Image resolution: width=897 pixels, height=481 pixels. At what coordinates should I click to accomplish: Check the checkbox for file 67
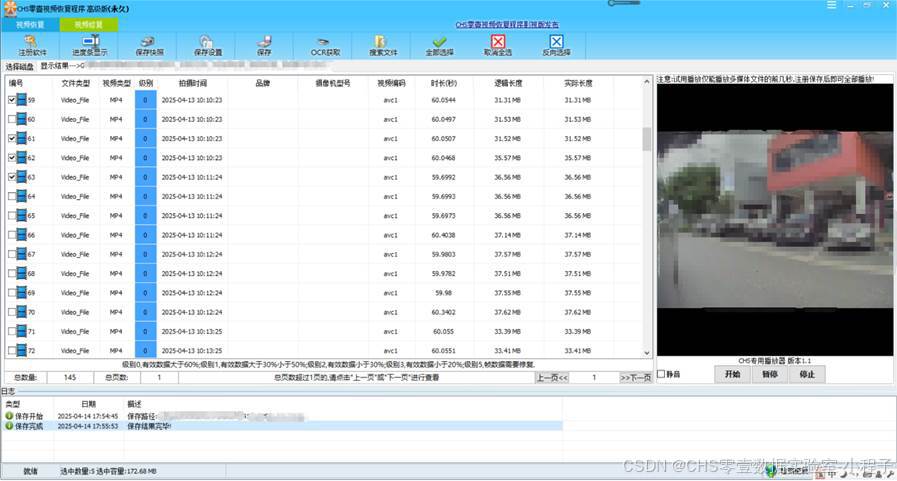[12, 254]
